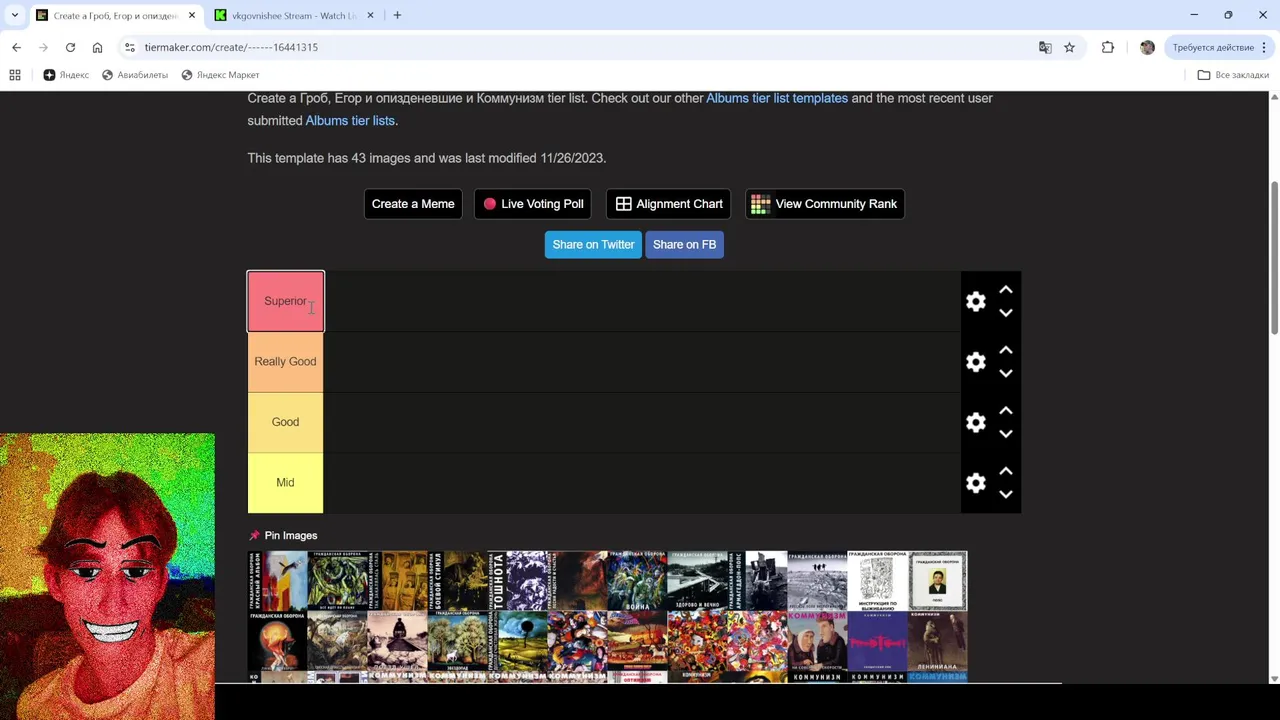The image size is (1280, 720).
Task: Select Инструкция по выживанию album cover
Action: (x=877, y=581)
